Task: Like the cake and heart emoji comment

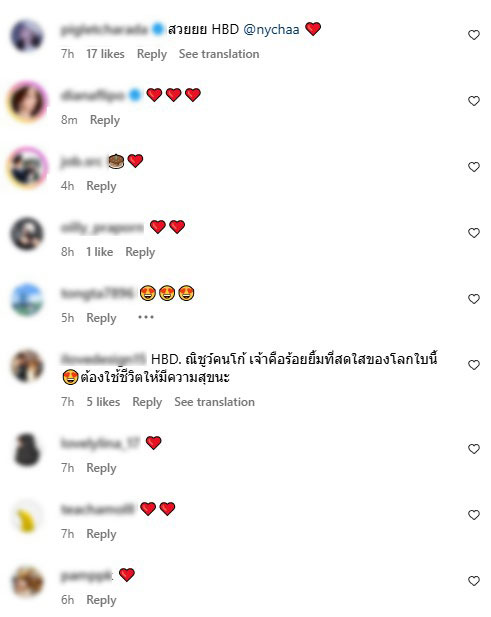Action: tap(474, 167)
